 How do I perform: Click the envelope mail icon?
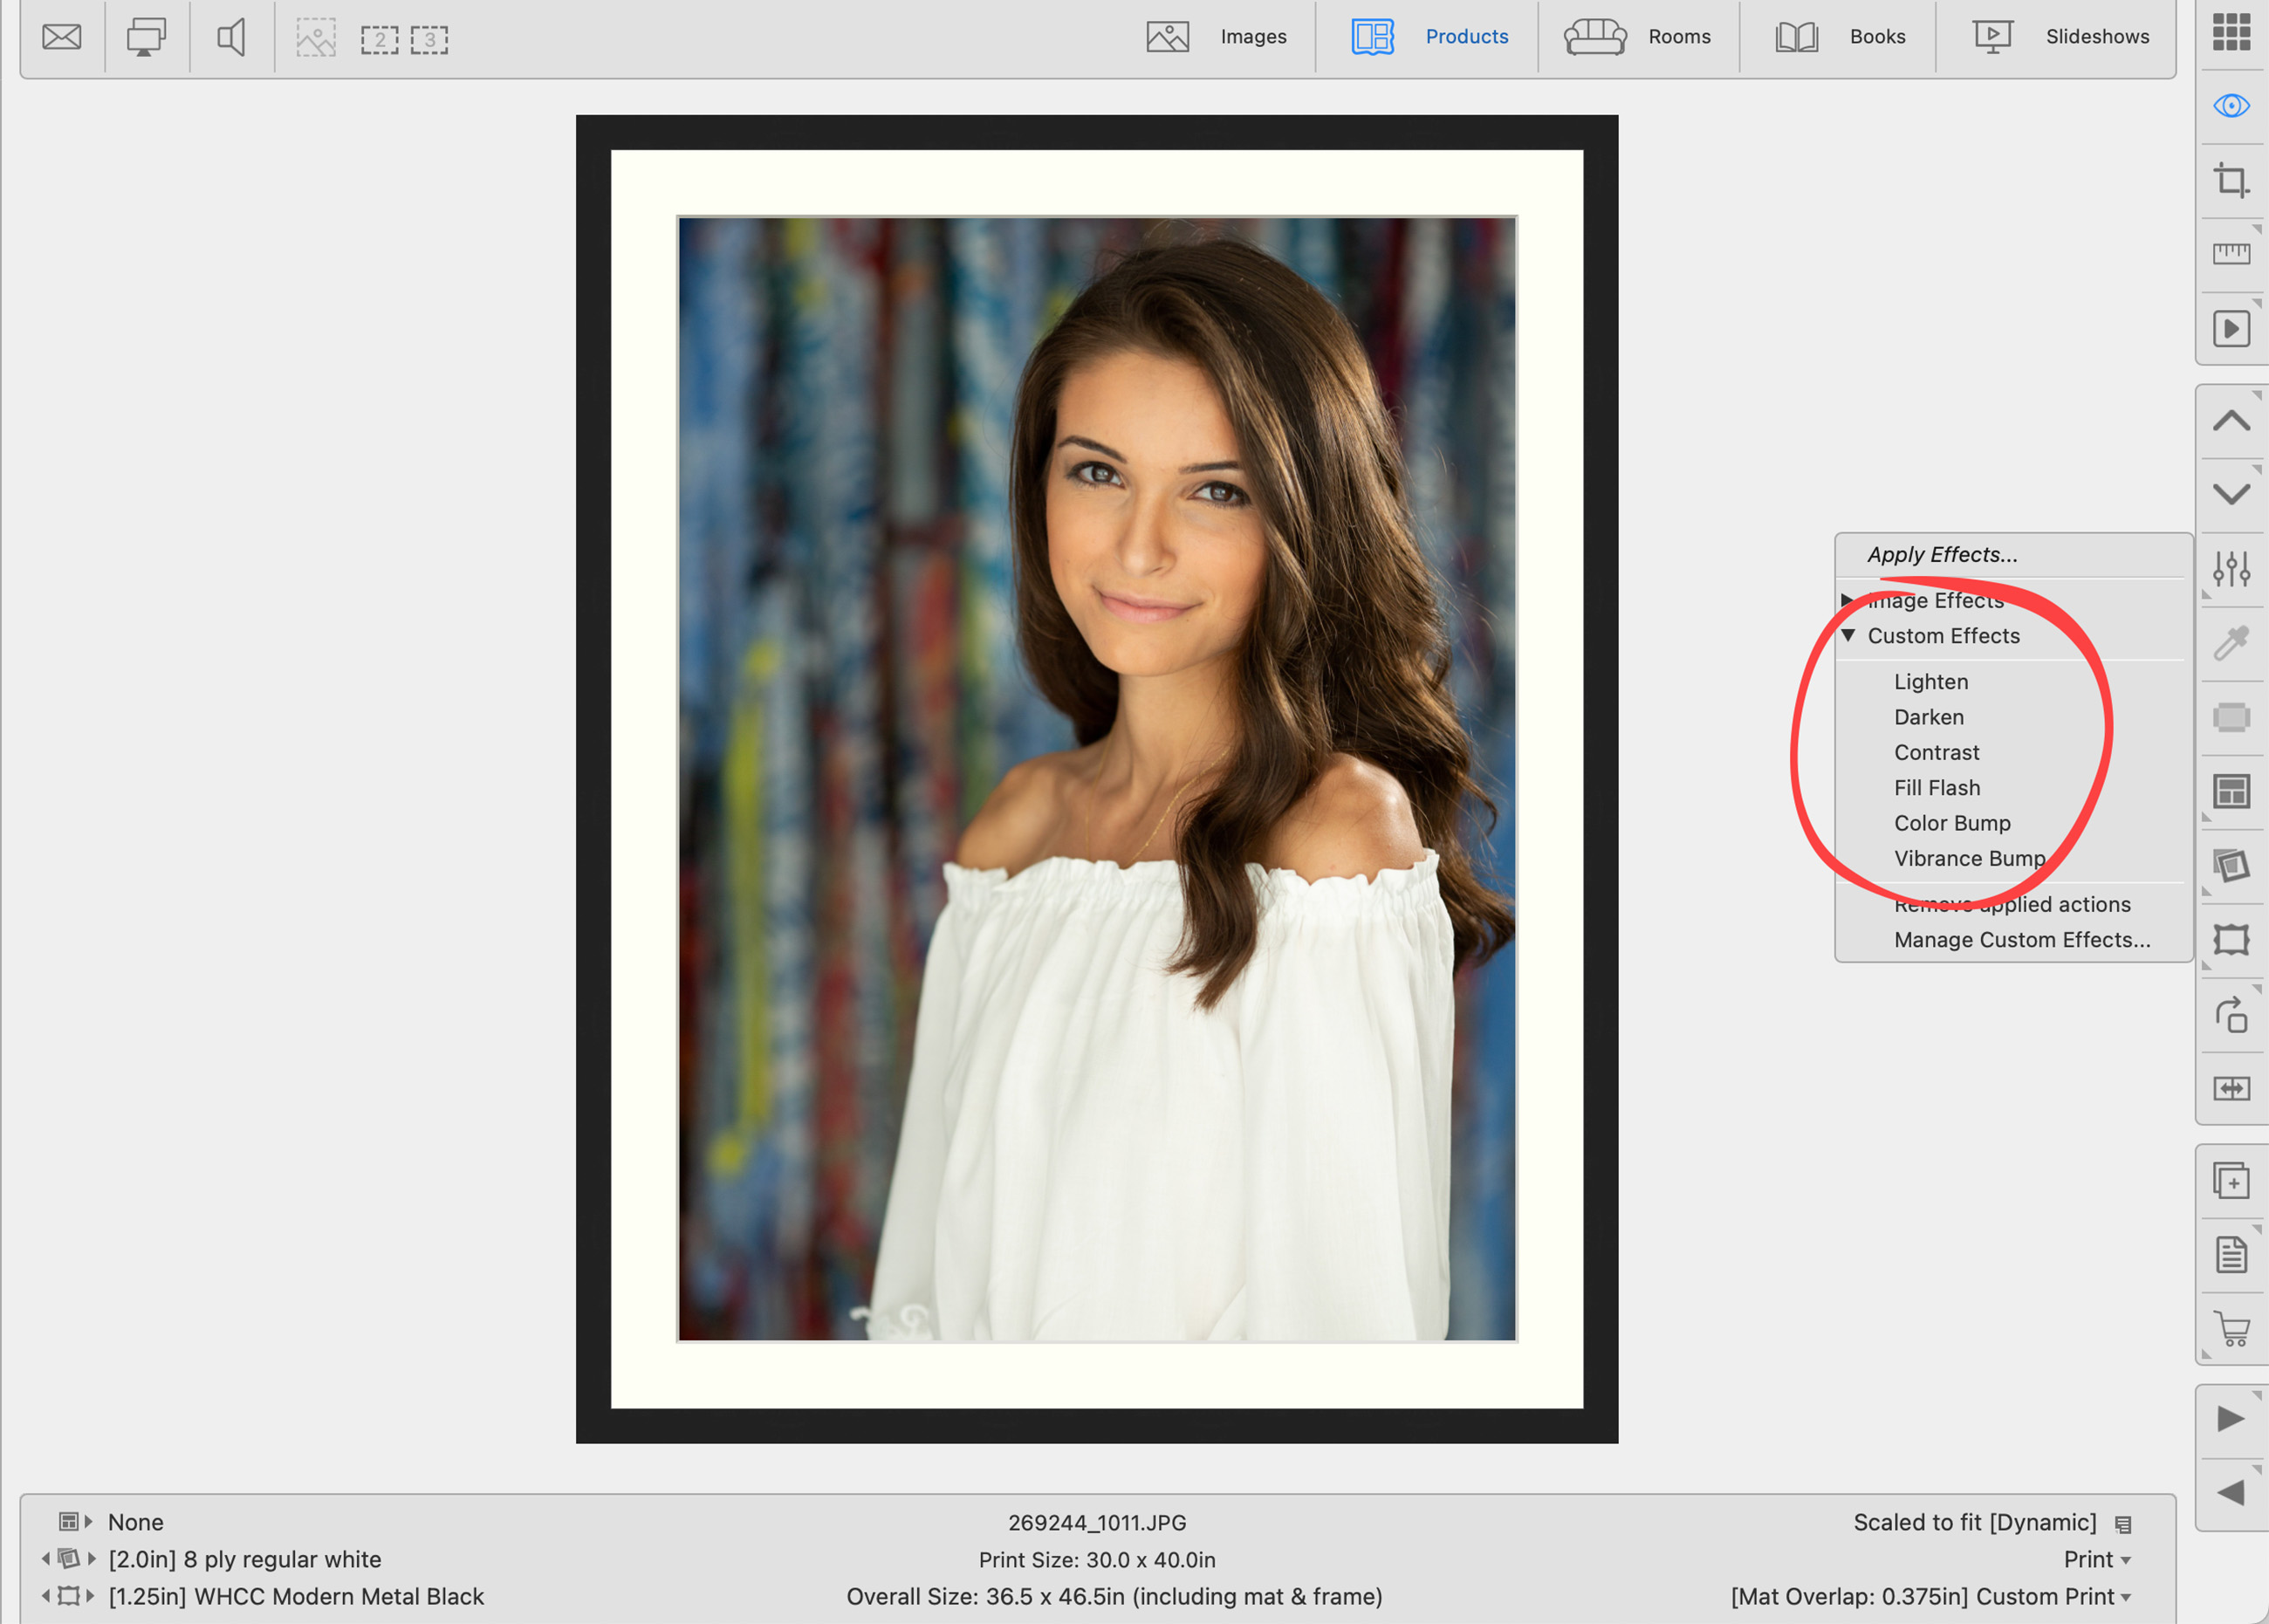point(62,38)
